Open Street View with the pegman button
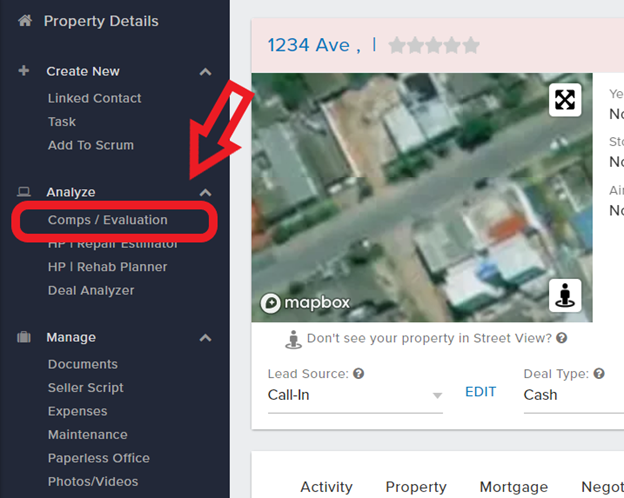 [565, 295]
